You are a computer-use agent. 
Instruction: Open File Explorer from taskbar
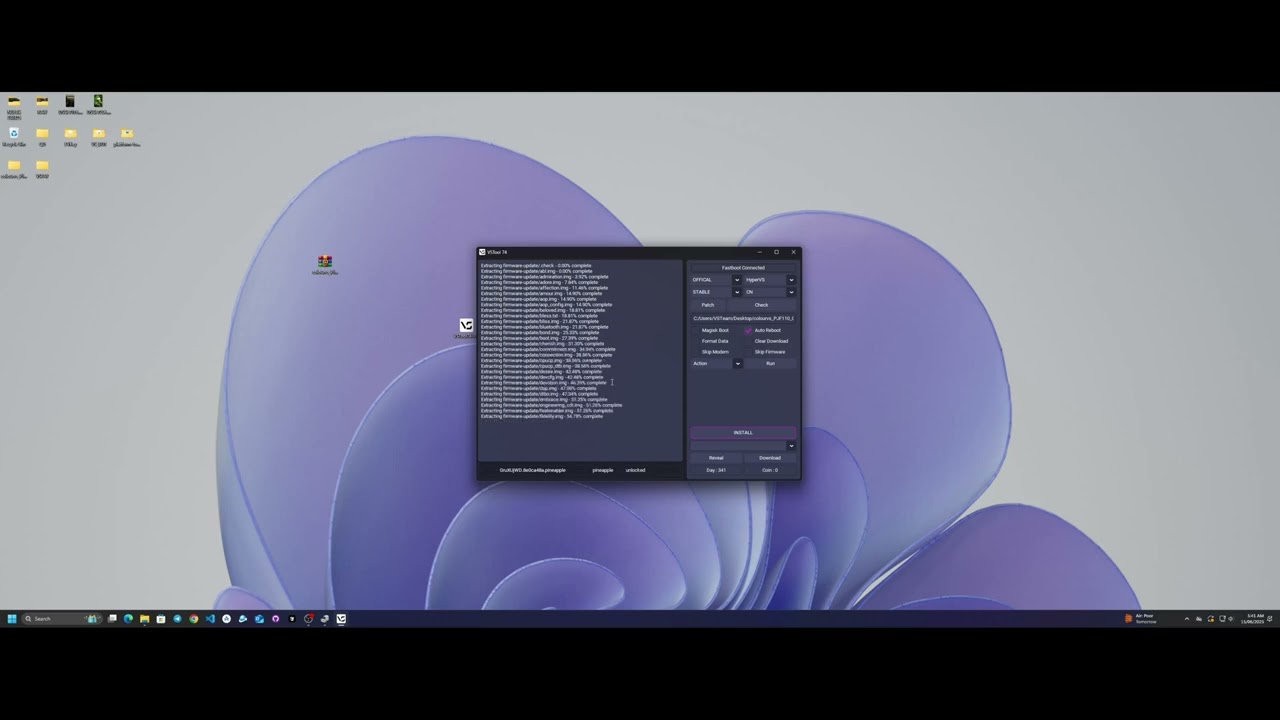coord(145,619)
